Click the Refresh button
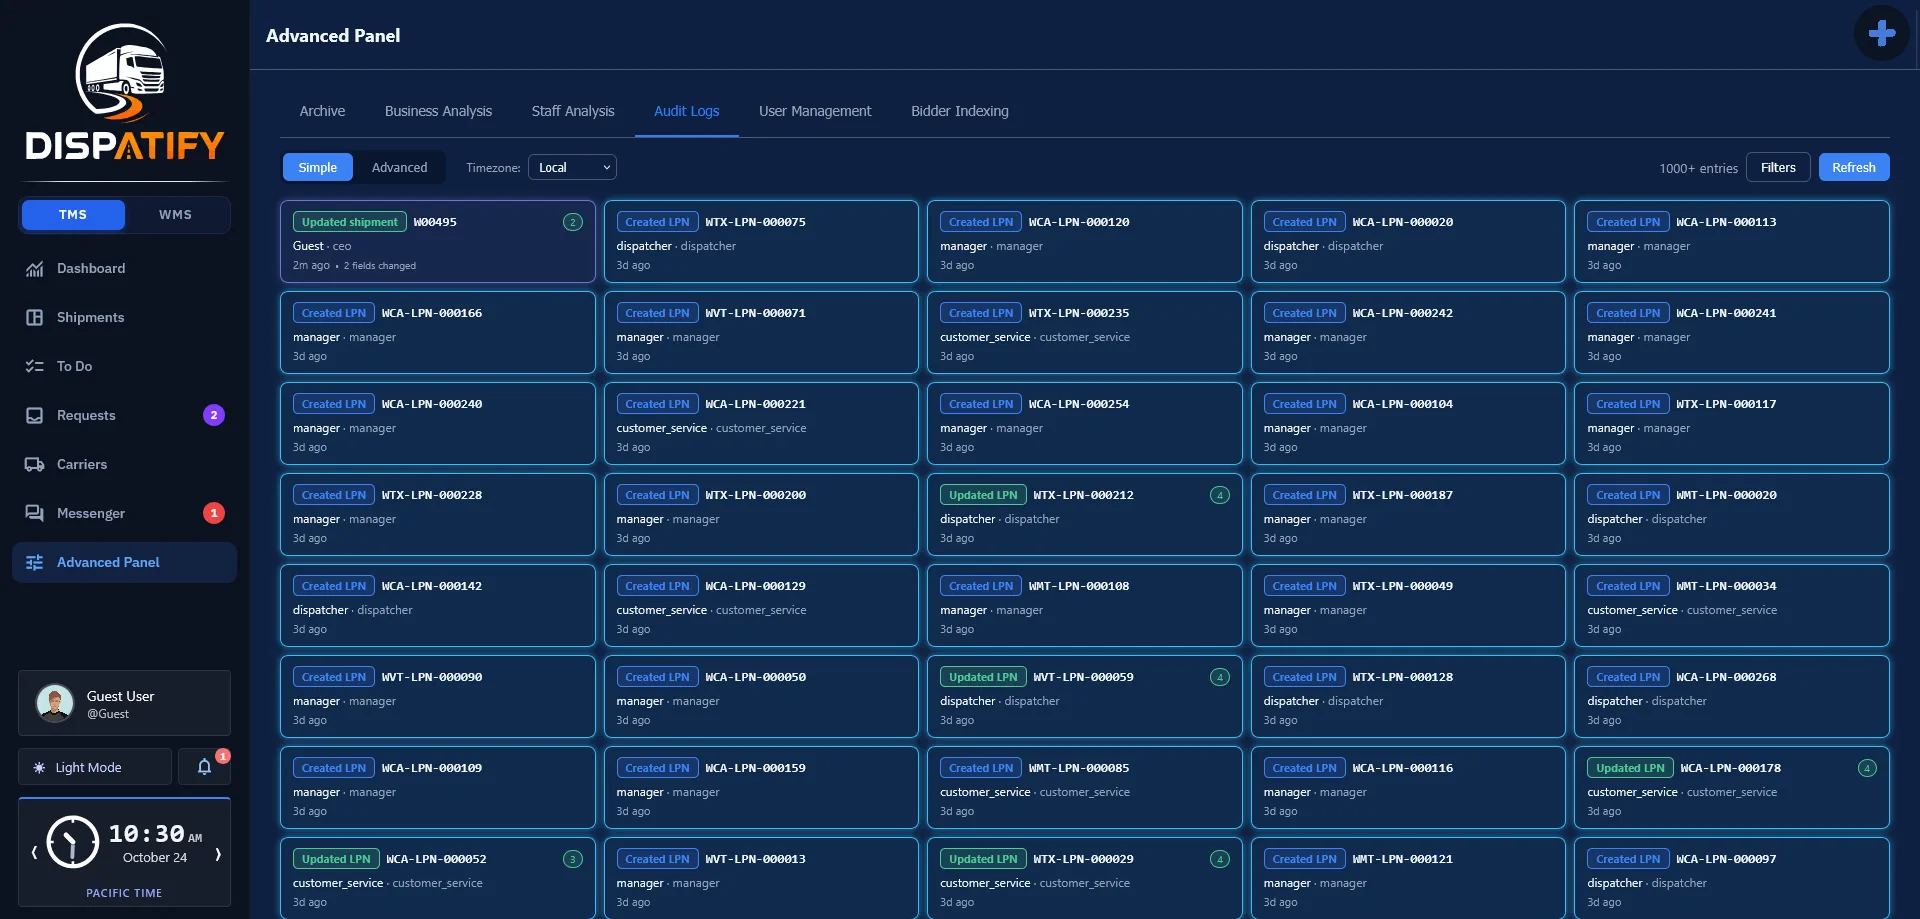Viewport: 1920px width, 919px height. coord(1854,167)
